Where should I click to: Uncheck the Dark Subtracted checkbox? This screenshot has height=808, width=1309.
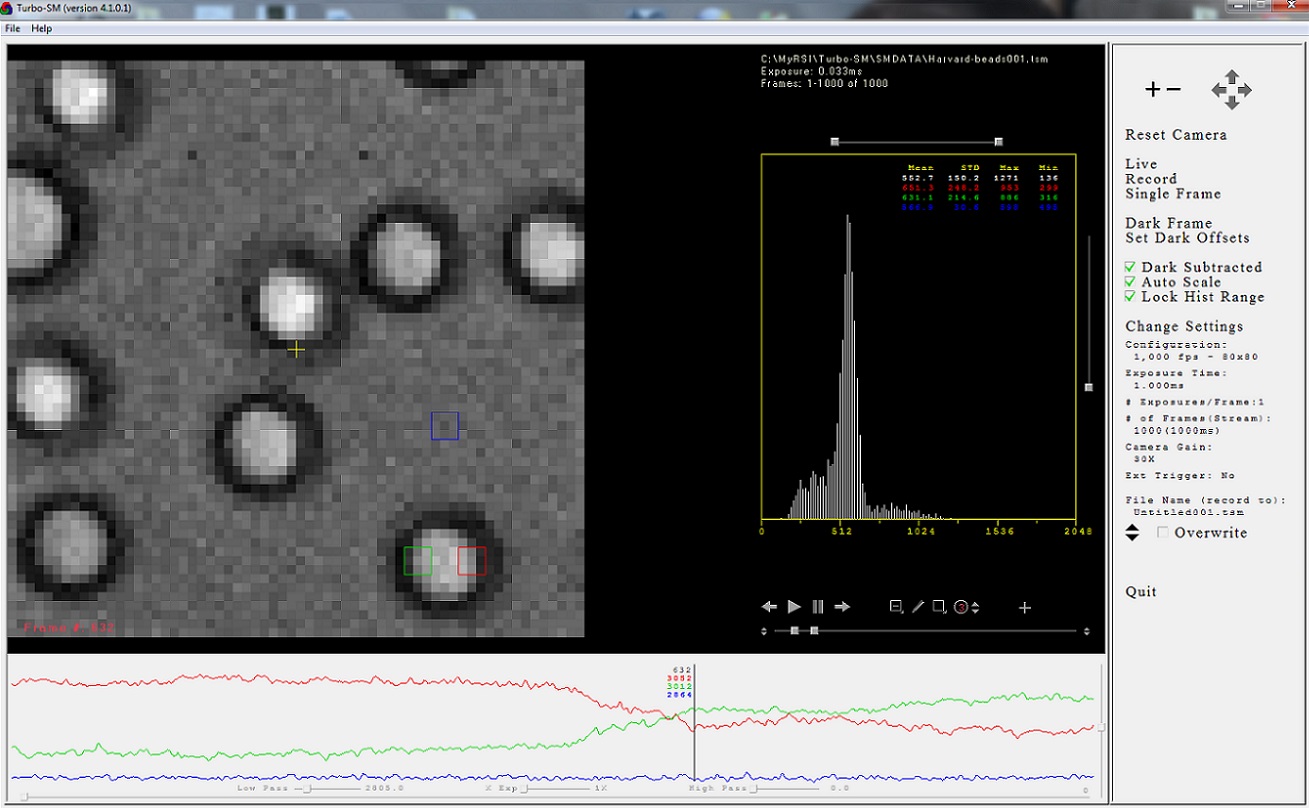coord(1130,267)
